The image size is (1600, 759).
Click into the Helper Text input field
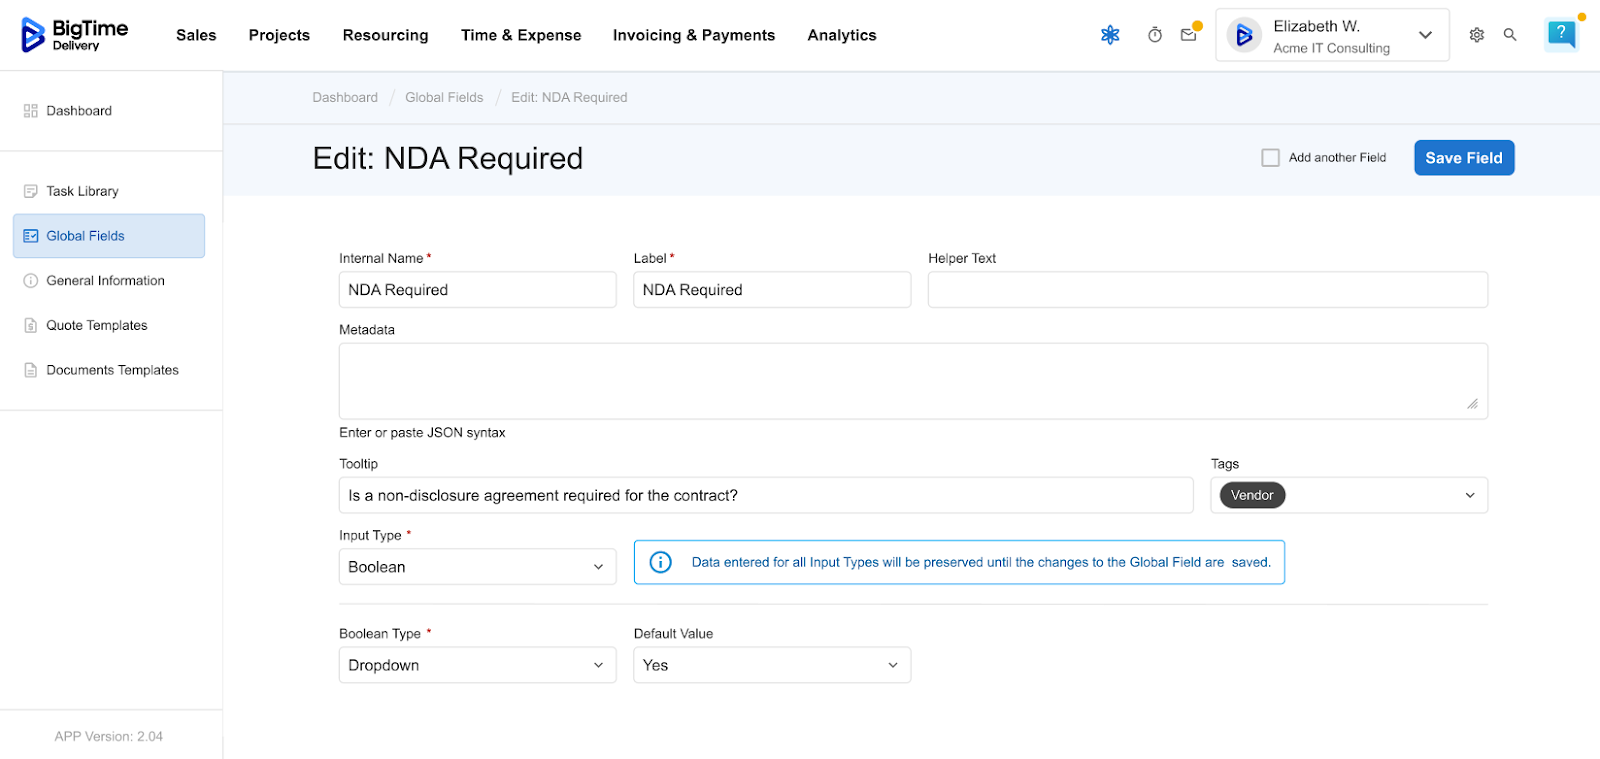1207,290
